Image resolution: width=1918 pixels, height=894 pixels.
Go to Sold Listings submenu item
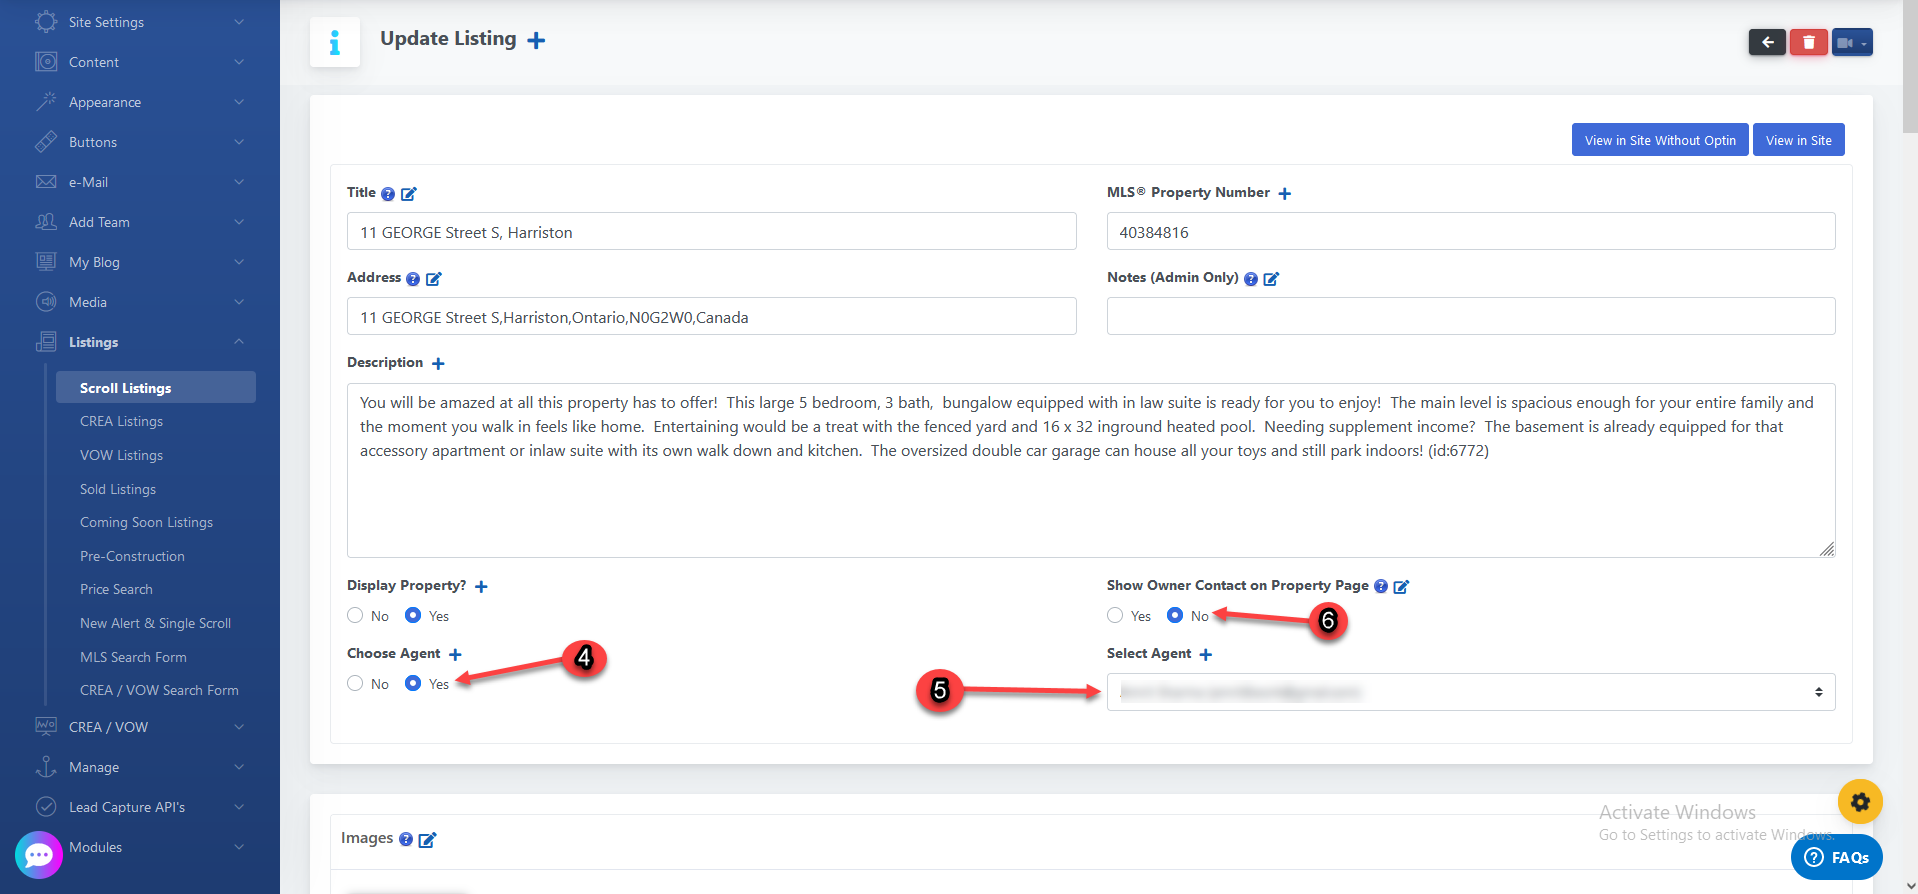tap(118, 489)
